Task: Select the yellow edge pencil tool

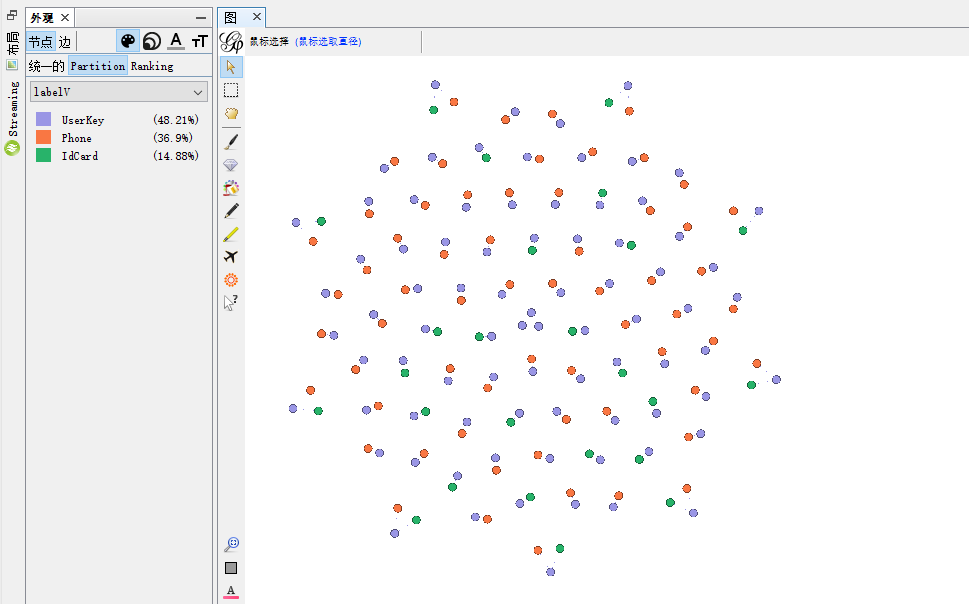Action: click(231, 234)
